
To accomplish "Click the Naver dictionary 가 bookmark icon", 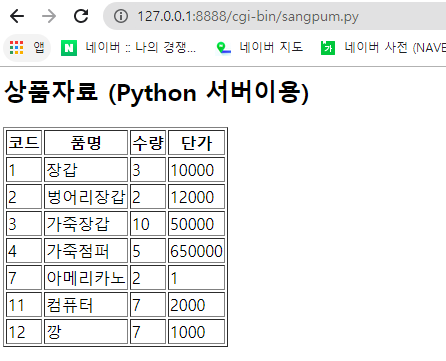I will click(x=328, y=48).
